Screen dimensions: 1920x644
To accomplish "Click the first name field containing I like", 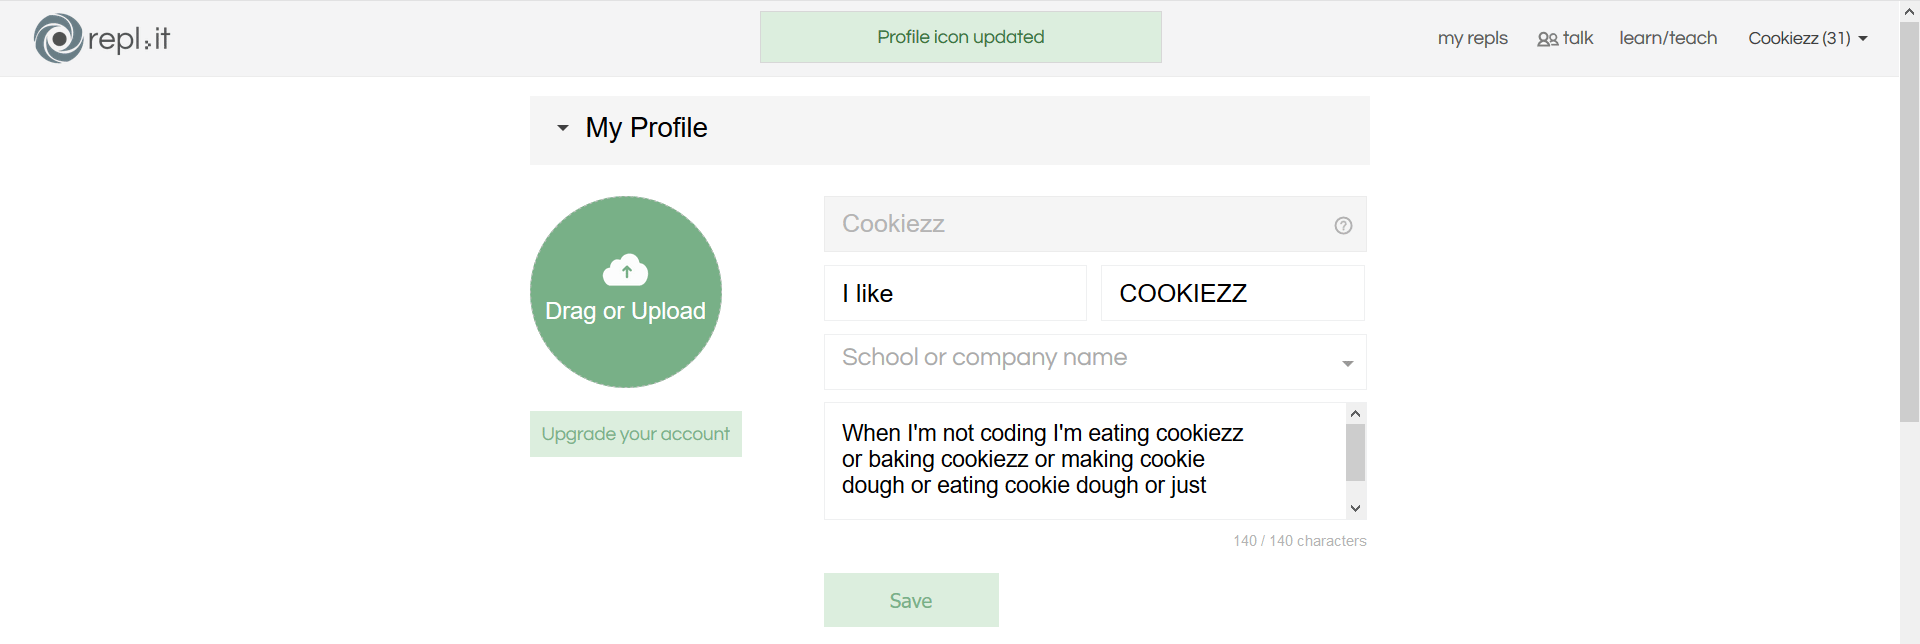I will click(955, 293).
